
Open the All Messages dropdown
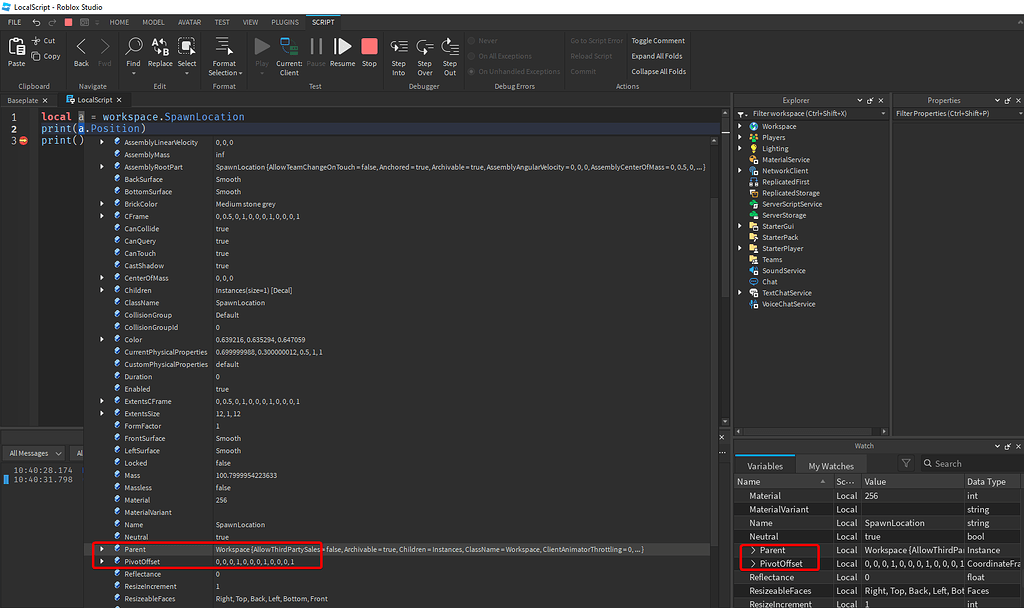click(32, 452)
